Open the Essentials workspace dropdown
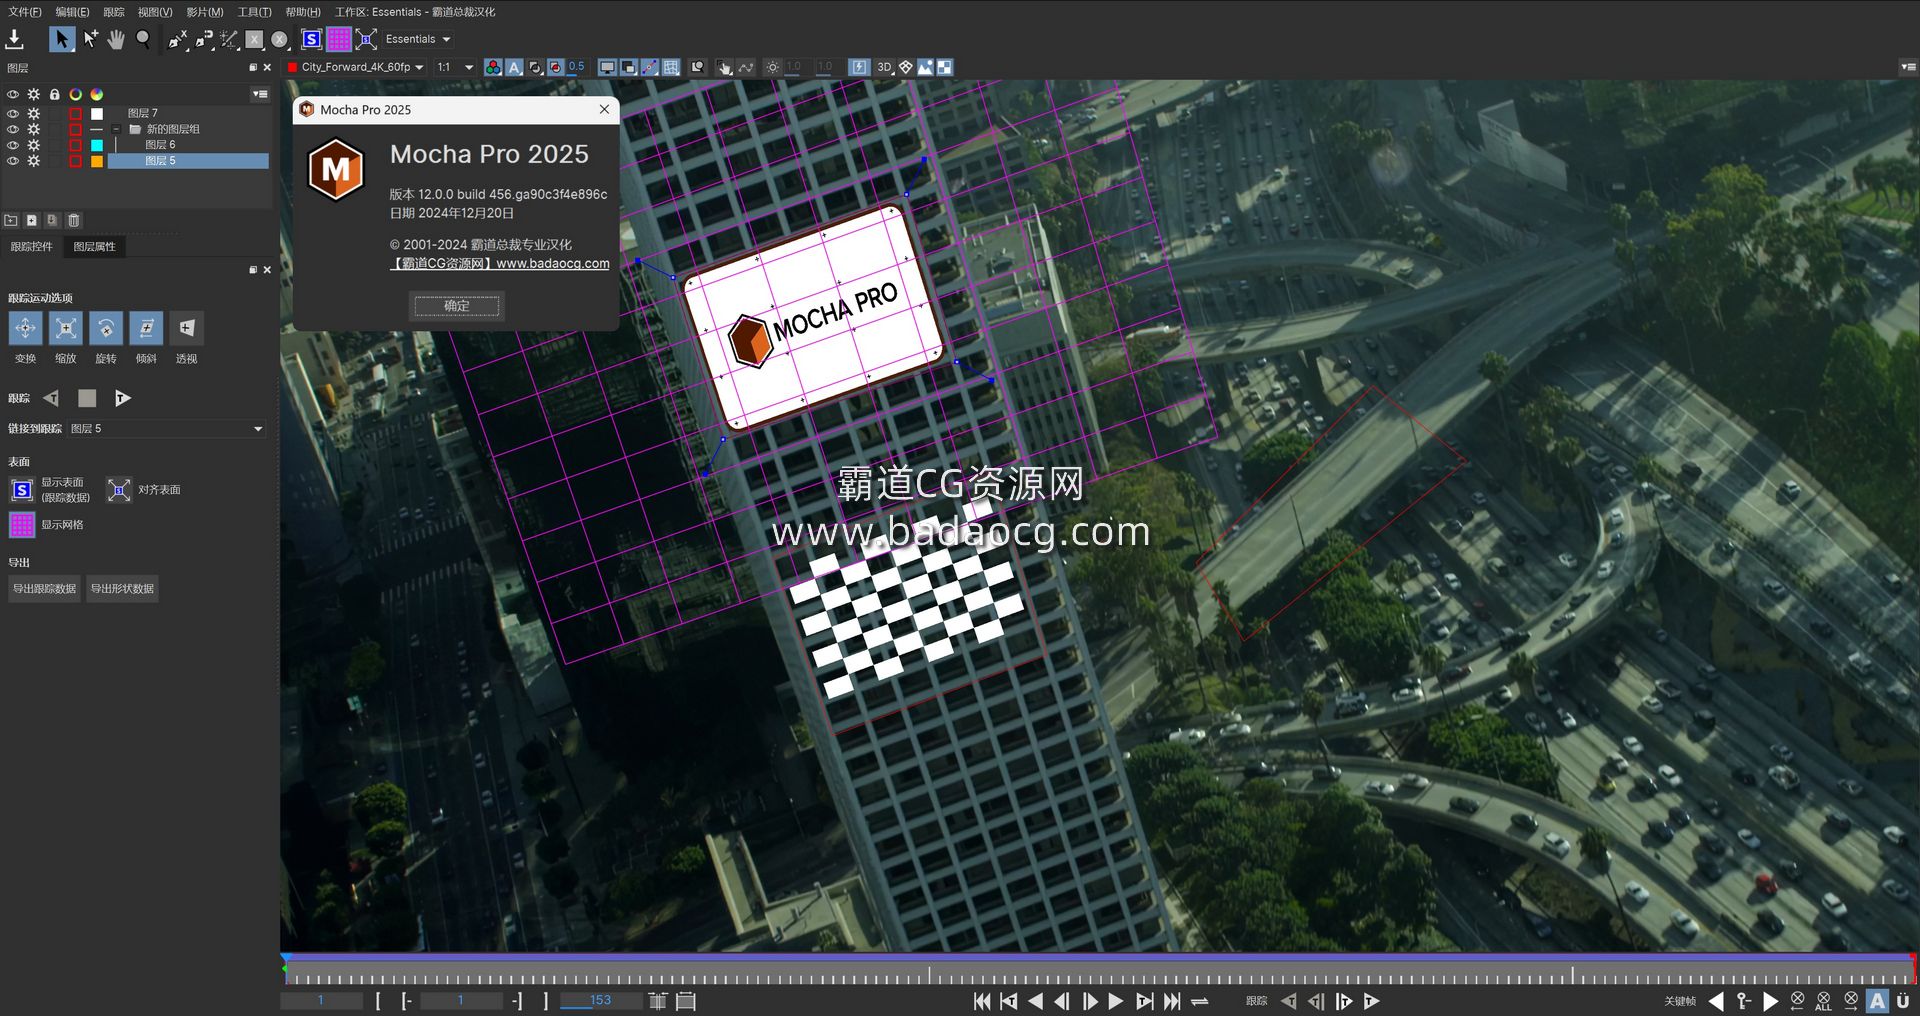The image size is (1920, 1016). point(418,39)
